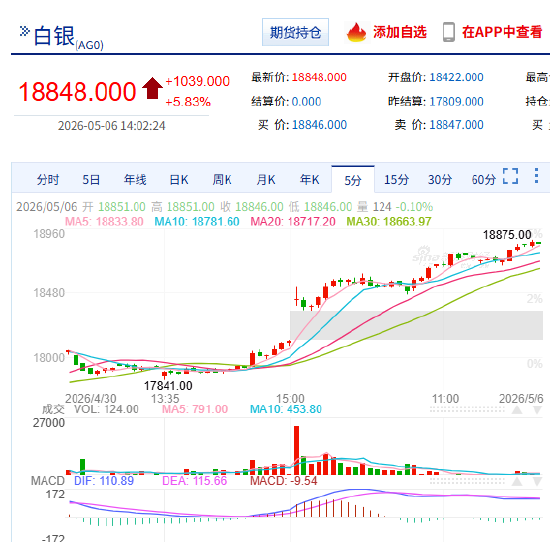Image resolution: width=550 pixels, height=542 pixels.
Task: Click the high price label 18875.00
Action: [x=507, y=235]
